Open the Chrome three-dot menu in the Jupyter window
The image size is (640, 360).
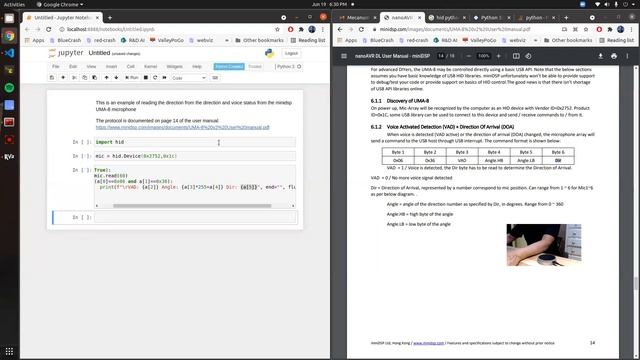(x=323, y=29)
